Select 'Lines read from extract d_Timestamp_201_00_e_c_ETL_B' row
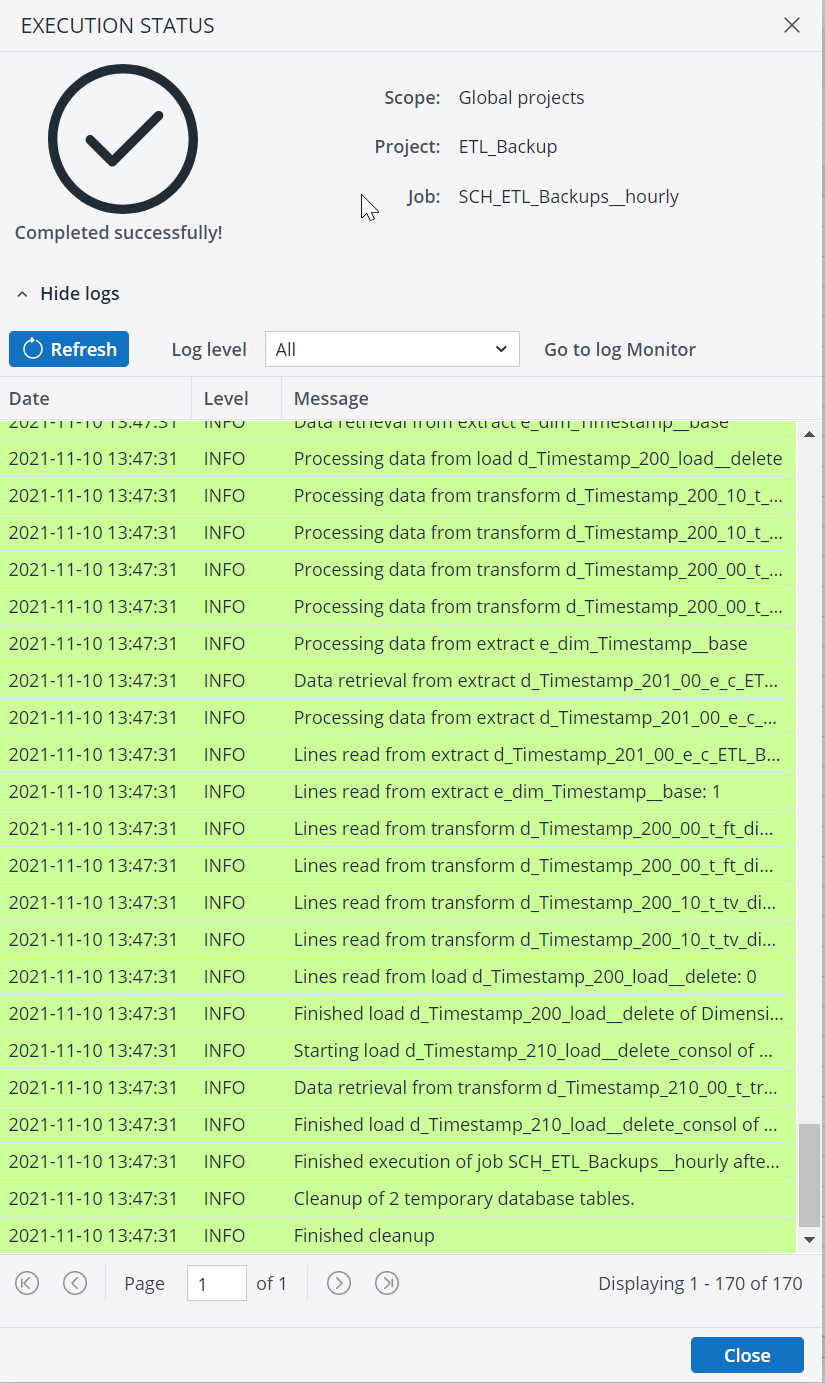 (x=398, y=754)
